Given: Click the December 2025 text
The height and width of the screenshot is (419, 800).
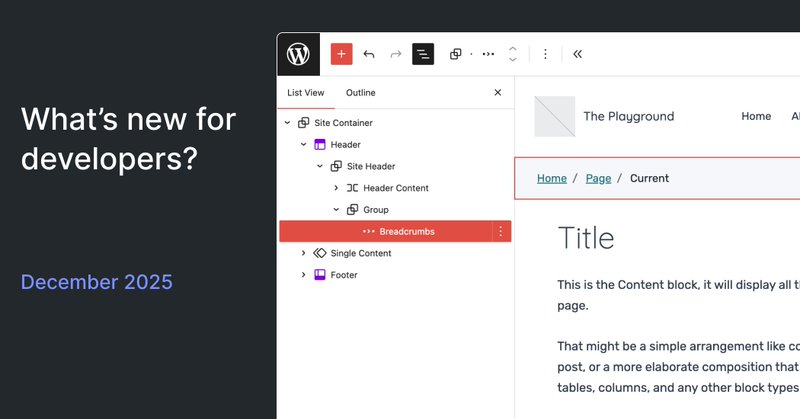Looking at the screenshot, I should (96, 282).
